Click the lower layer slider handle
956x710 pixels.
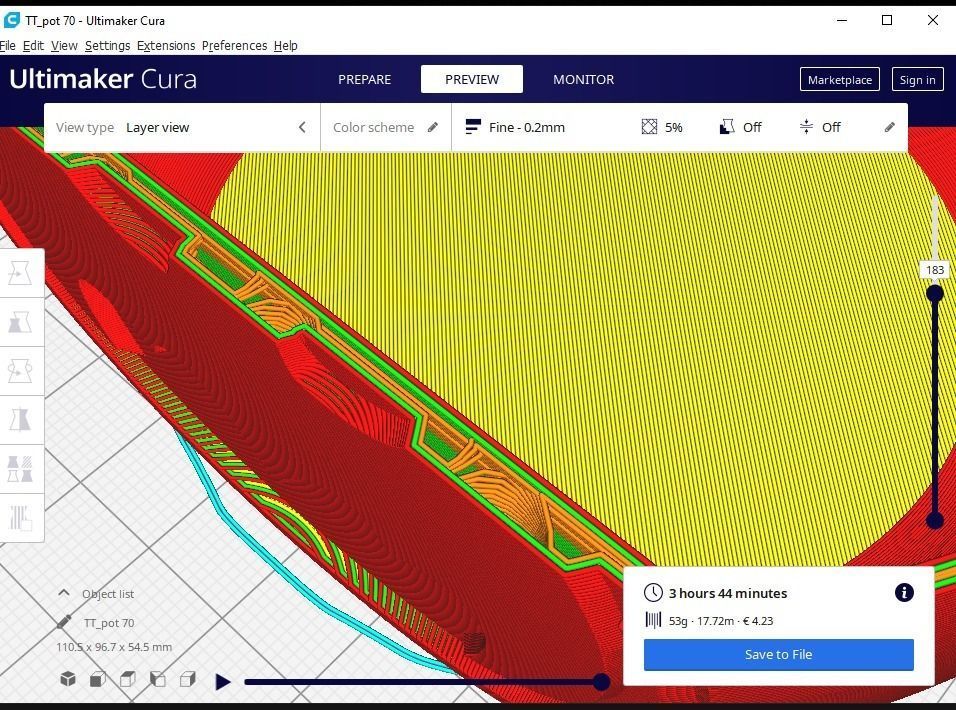pos(935,520)
